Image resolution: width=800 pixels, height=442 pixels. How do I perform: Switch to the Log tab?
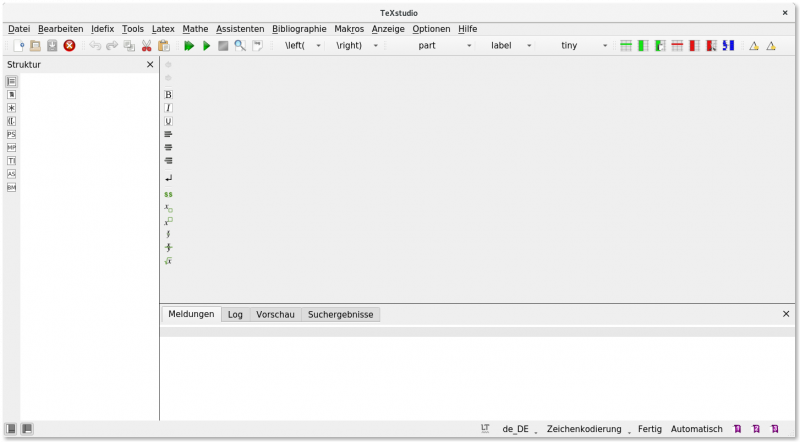tap(235, 315)
